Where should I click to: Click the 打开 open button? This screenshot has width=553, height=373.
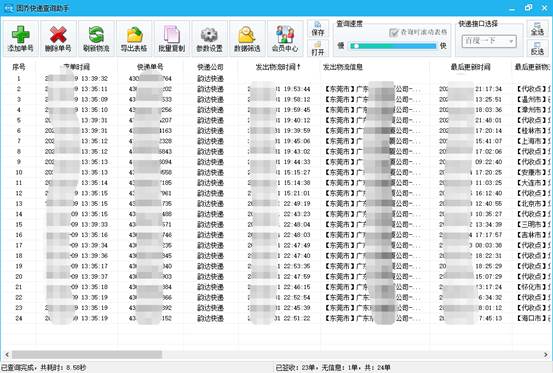pos(318,48)
